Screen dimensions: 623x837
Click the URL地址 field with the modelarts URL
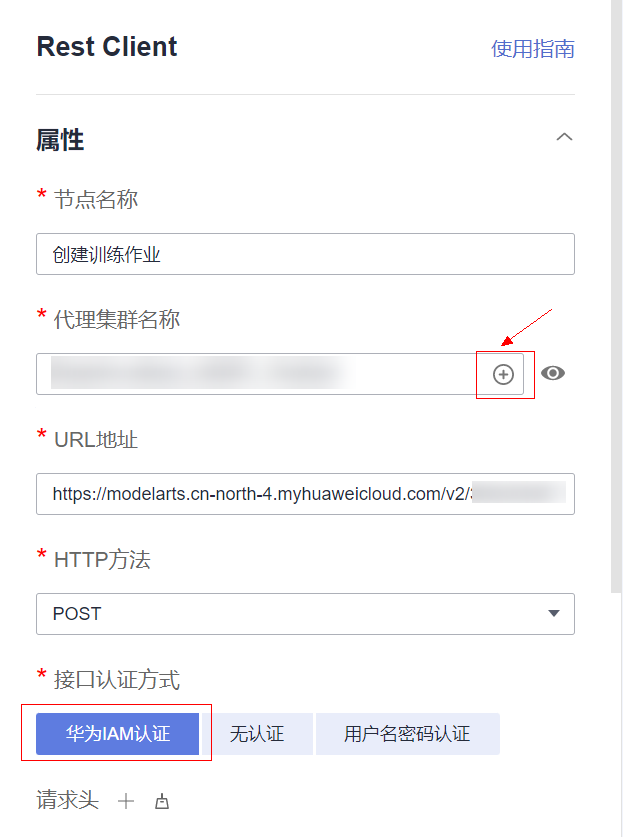coord(305,494)
